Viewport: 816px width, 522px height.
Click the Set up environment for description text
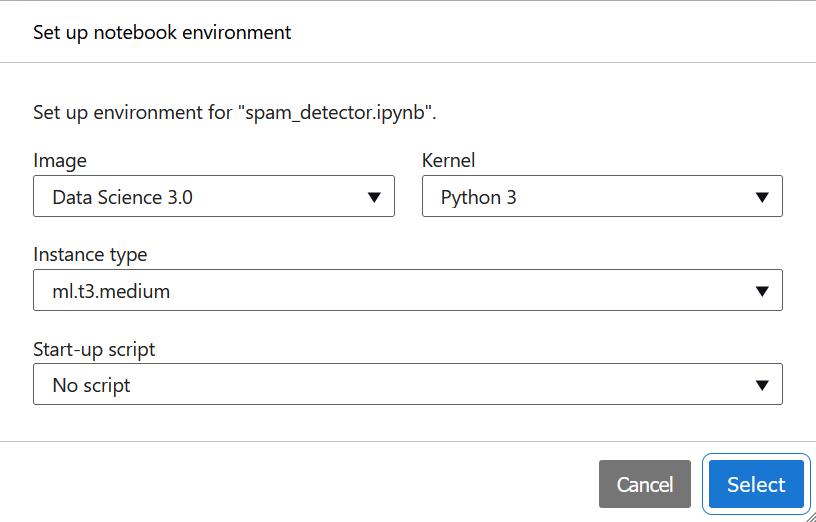click(132, 112)
